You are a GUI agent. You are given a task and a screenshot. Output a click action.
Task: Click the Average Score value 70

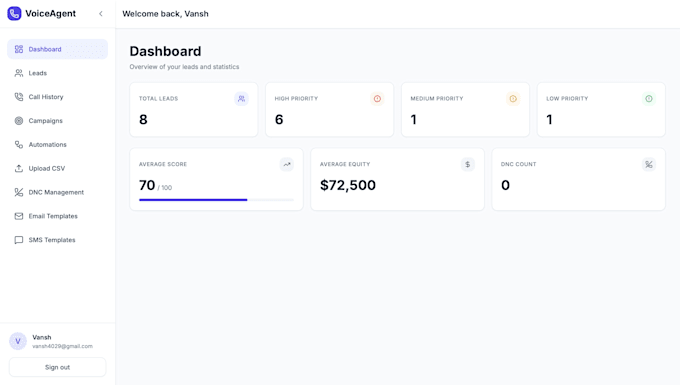[x=147, y=185]
